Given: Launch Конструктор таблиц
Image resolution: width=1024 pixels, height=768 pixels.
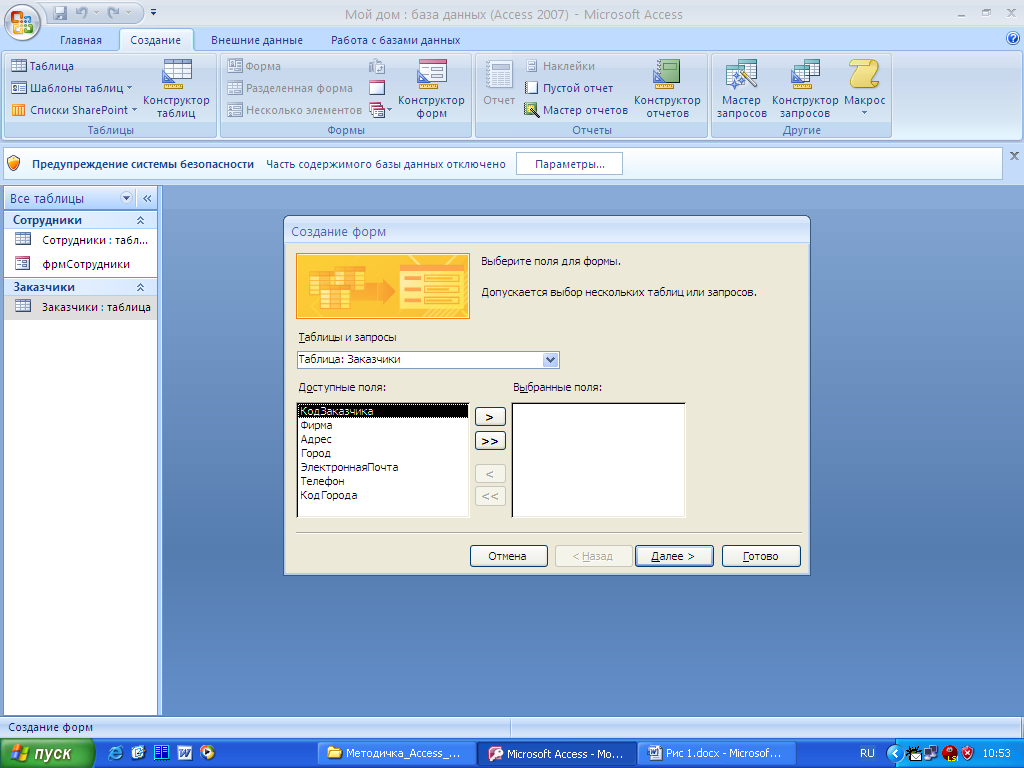Looking at the screenshot, I should coord(176,88).
